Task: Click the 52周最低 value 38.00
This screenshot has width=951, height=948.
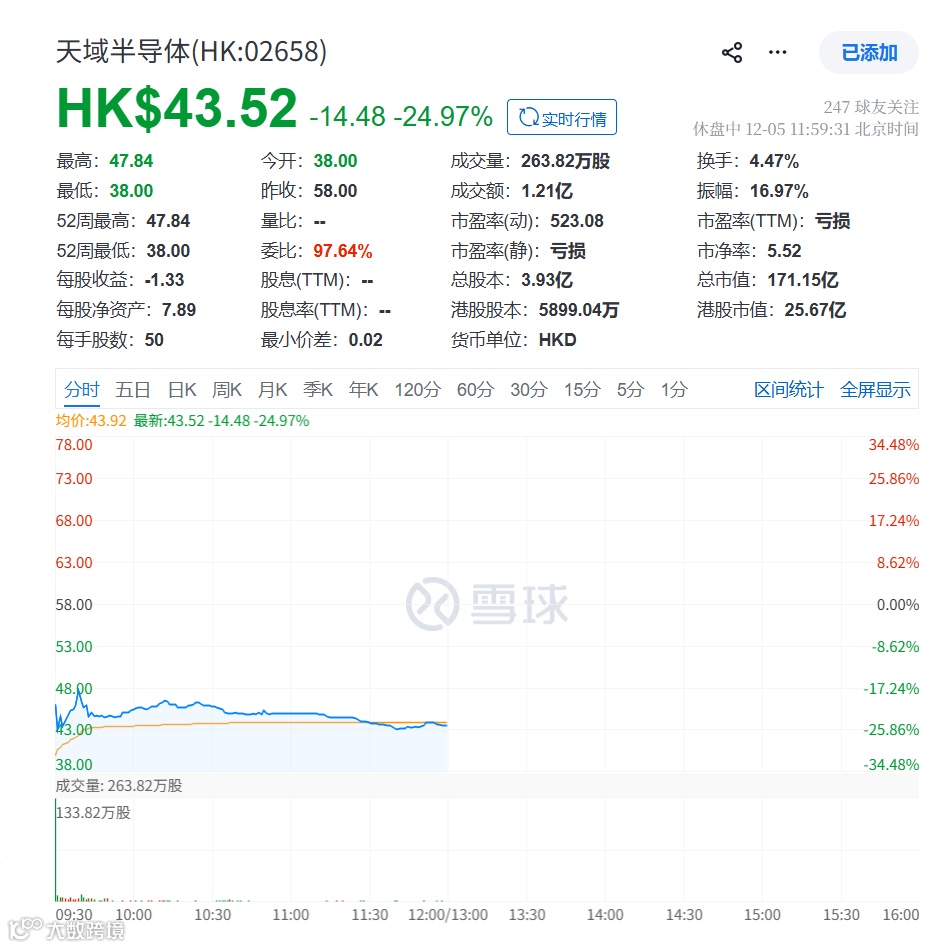Action: 168,250
